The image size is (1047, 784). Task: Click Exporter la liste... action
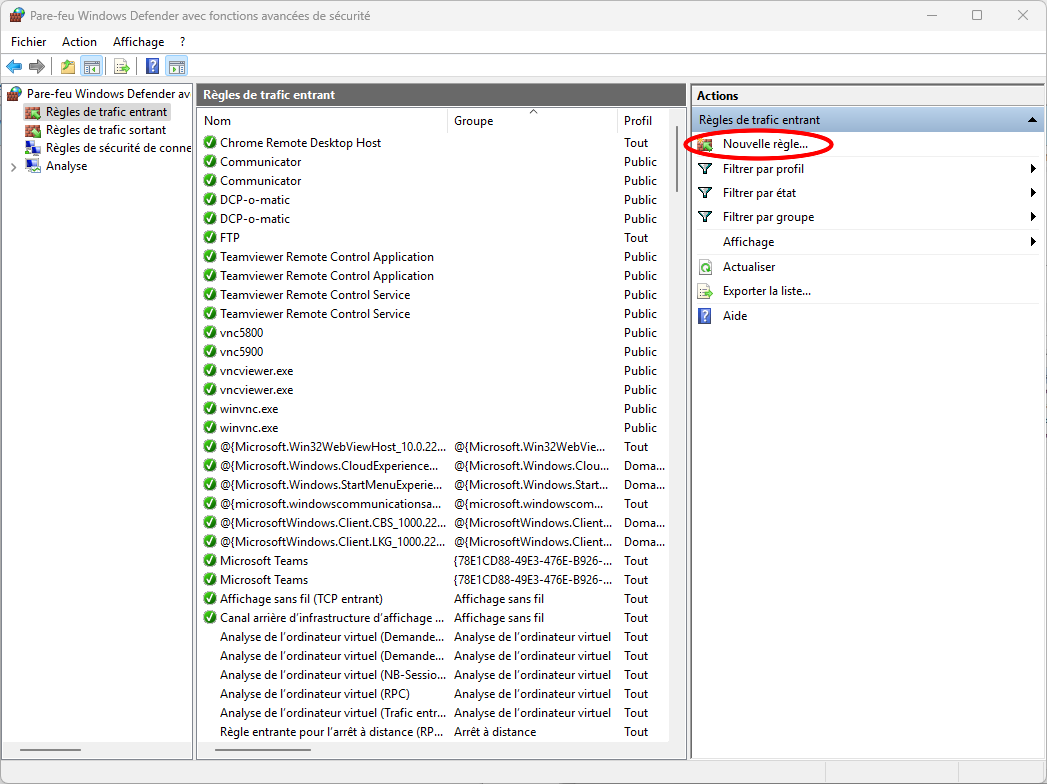tap(766, 291)
